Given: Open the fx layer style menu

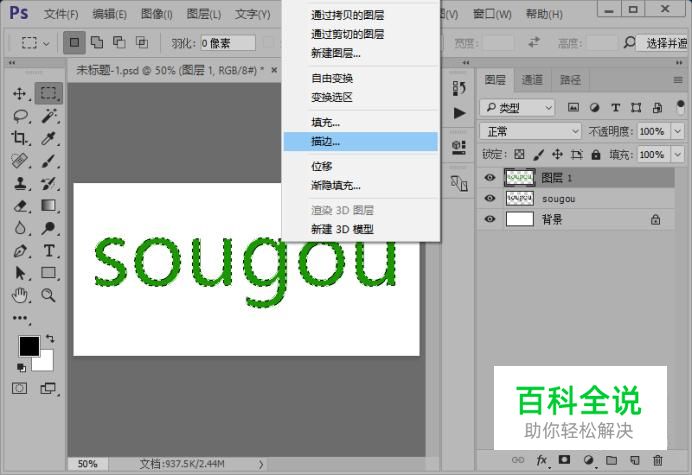Looking at the screenshot, I should click(x=542, y=460).
